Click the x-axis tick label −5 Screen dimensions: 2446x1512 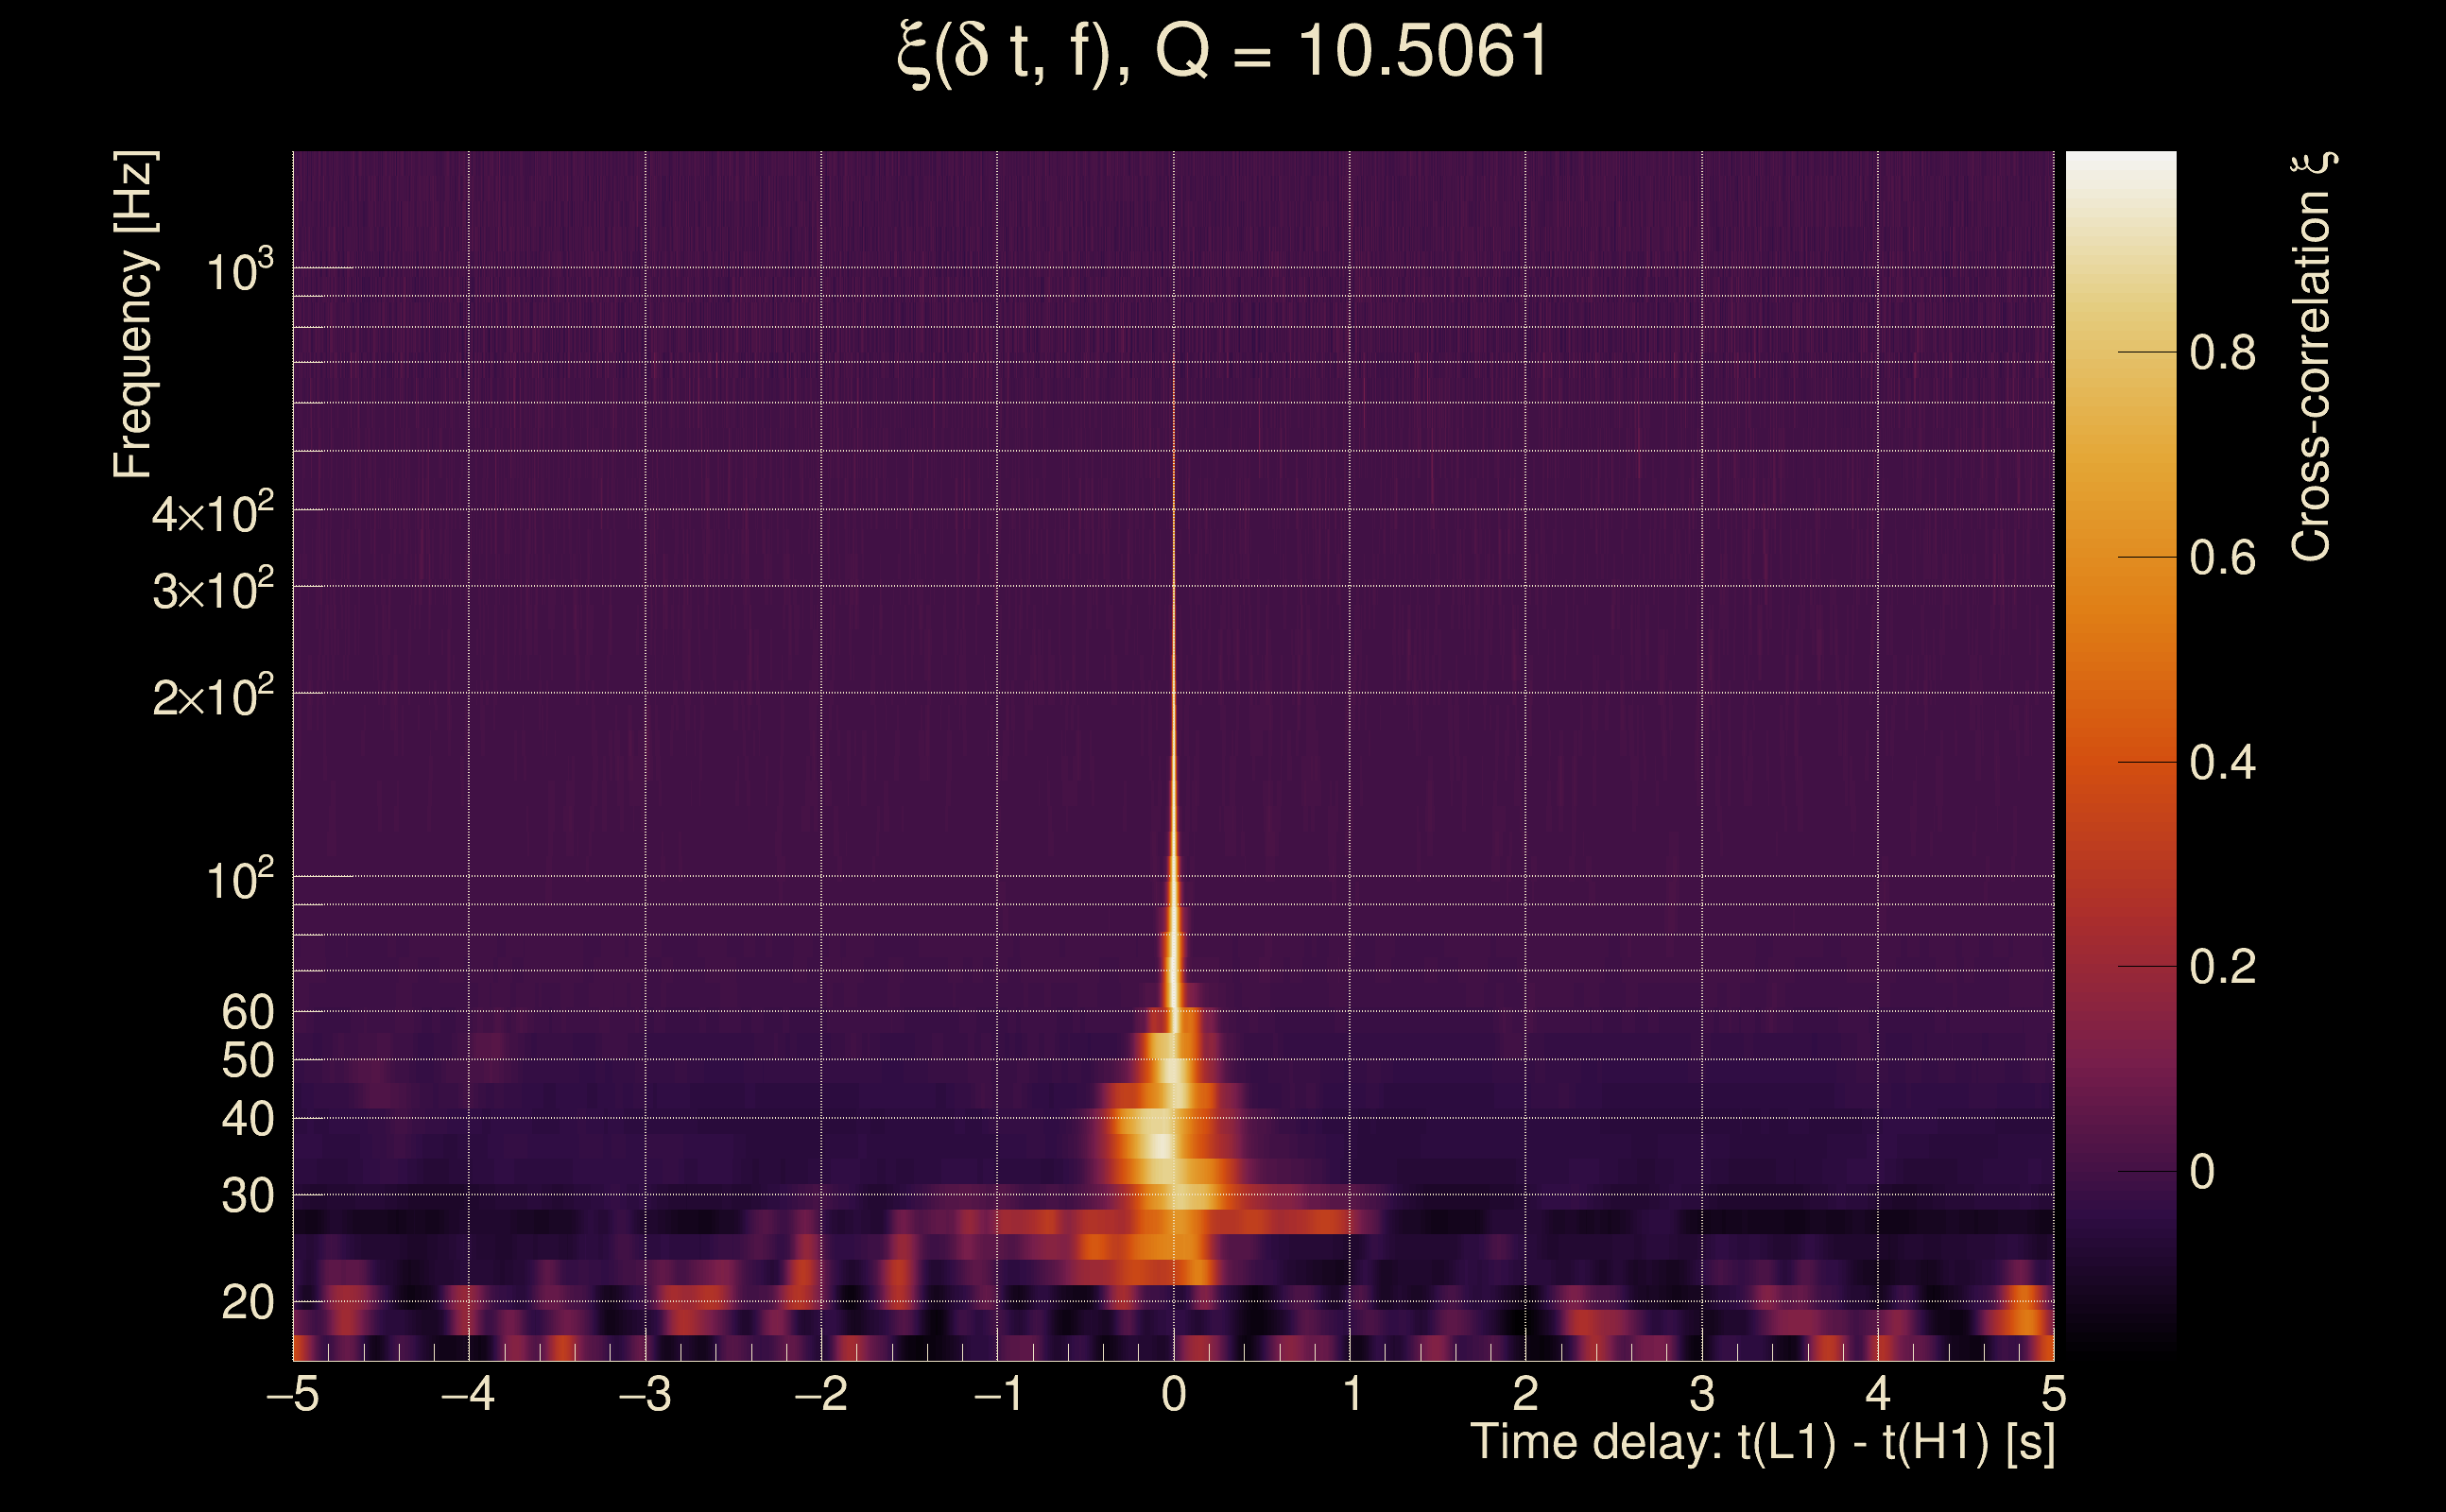click(293, 1394)
